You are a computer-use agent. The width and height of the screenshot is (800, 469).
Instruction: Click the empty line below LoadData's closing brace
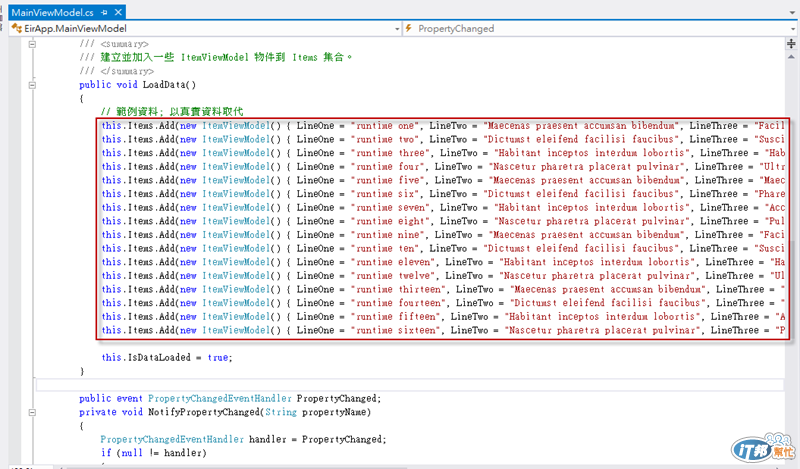coord(410,385)
